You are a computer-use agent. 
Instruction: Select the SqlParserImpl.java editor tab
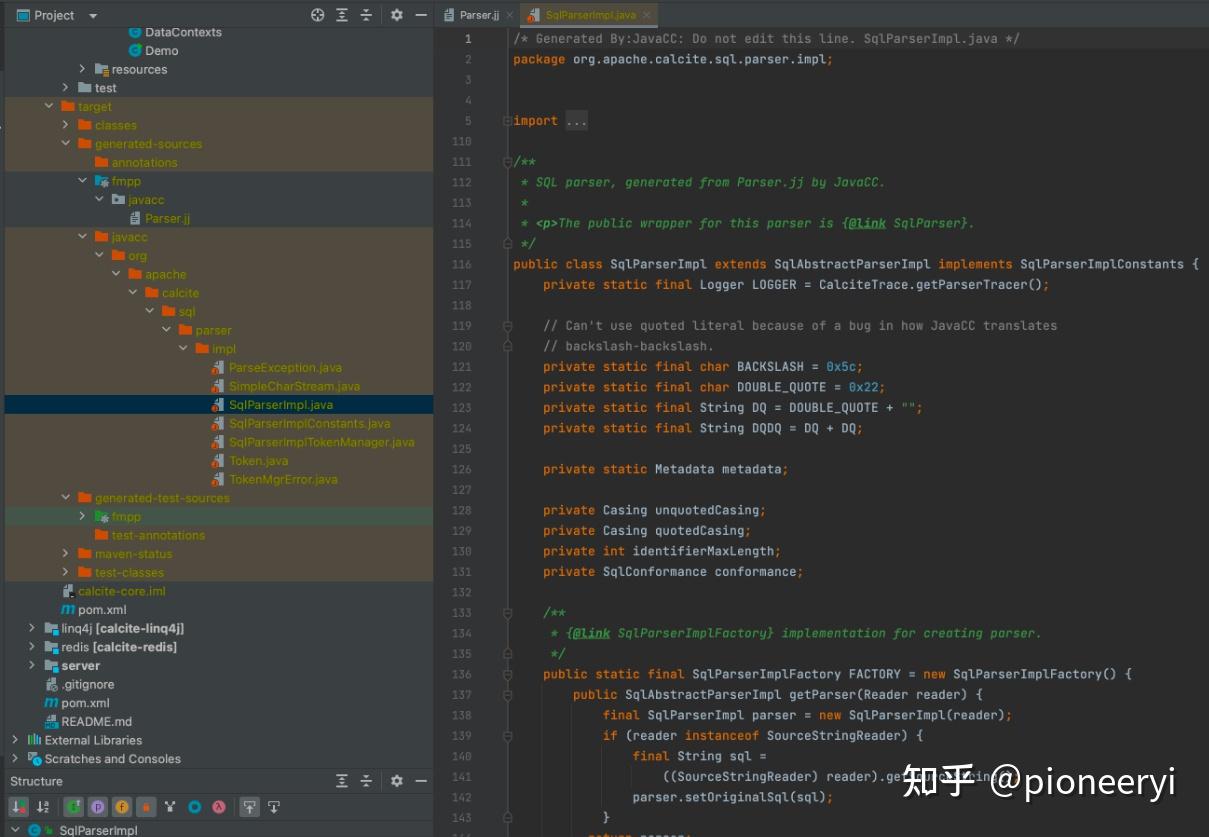589,15
